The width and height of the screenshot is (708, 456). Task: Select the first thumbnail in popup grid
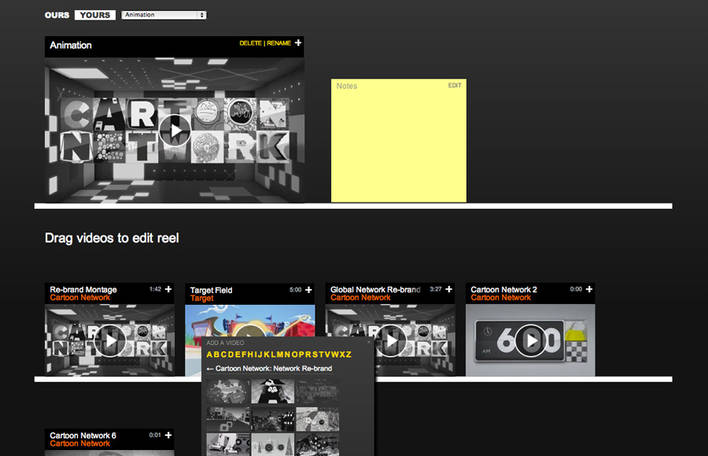228,391
